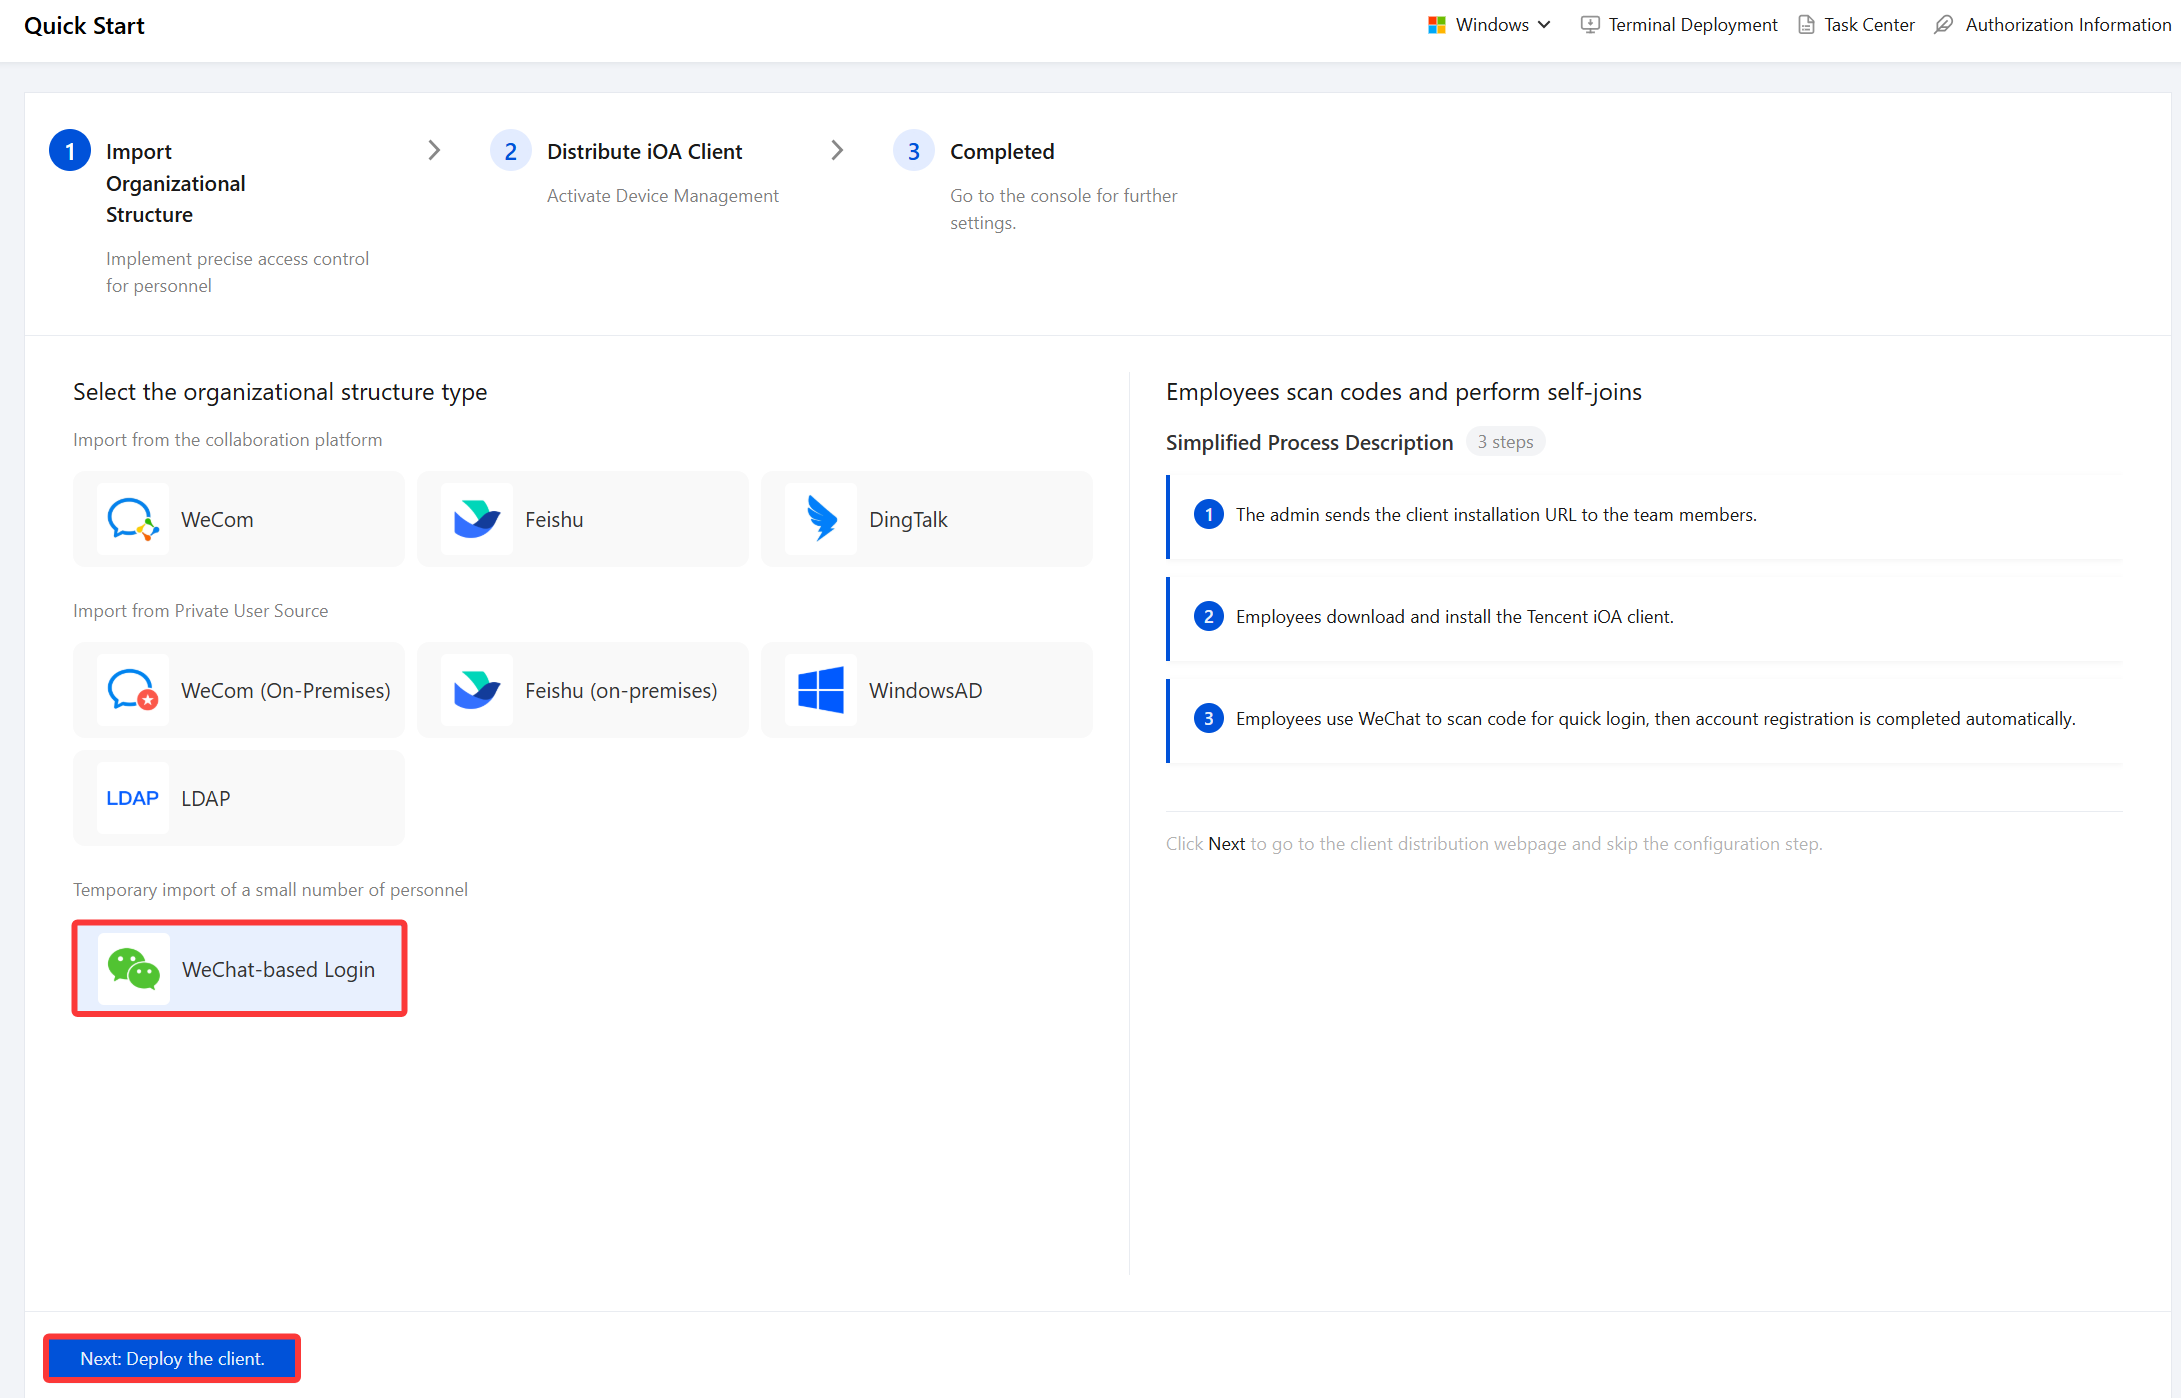The height and width of the screenshot is (1398, 2181).
Task: Click the 3 steps badge
Action: [1505, 442]
